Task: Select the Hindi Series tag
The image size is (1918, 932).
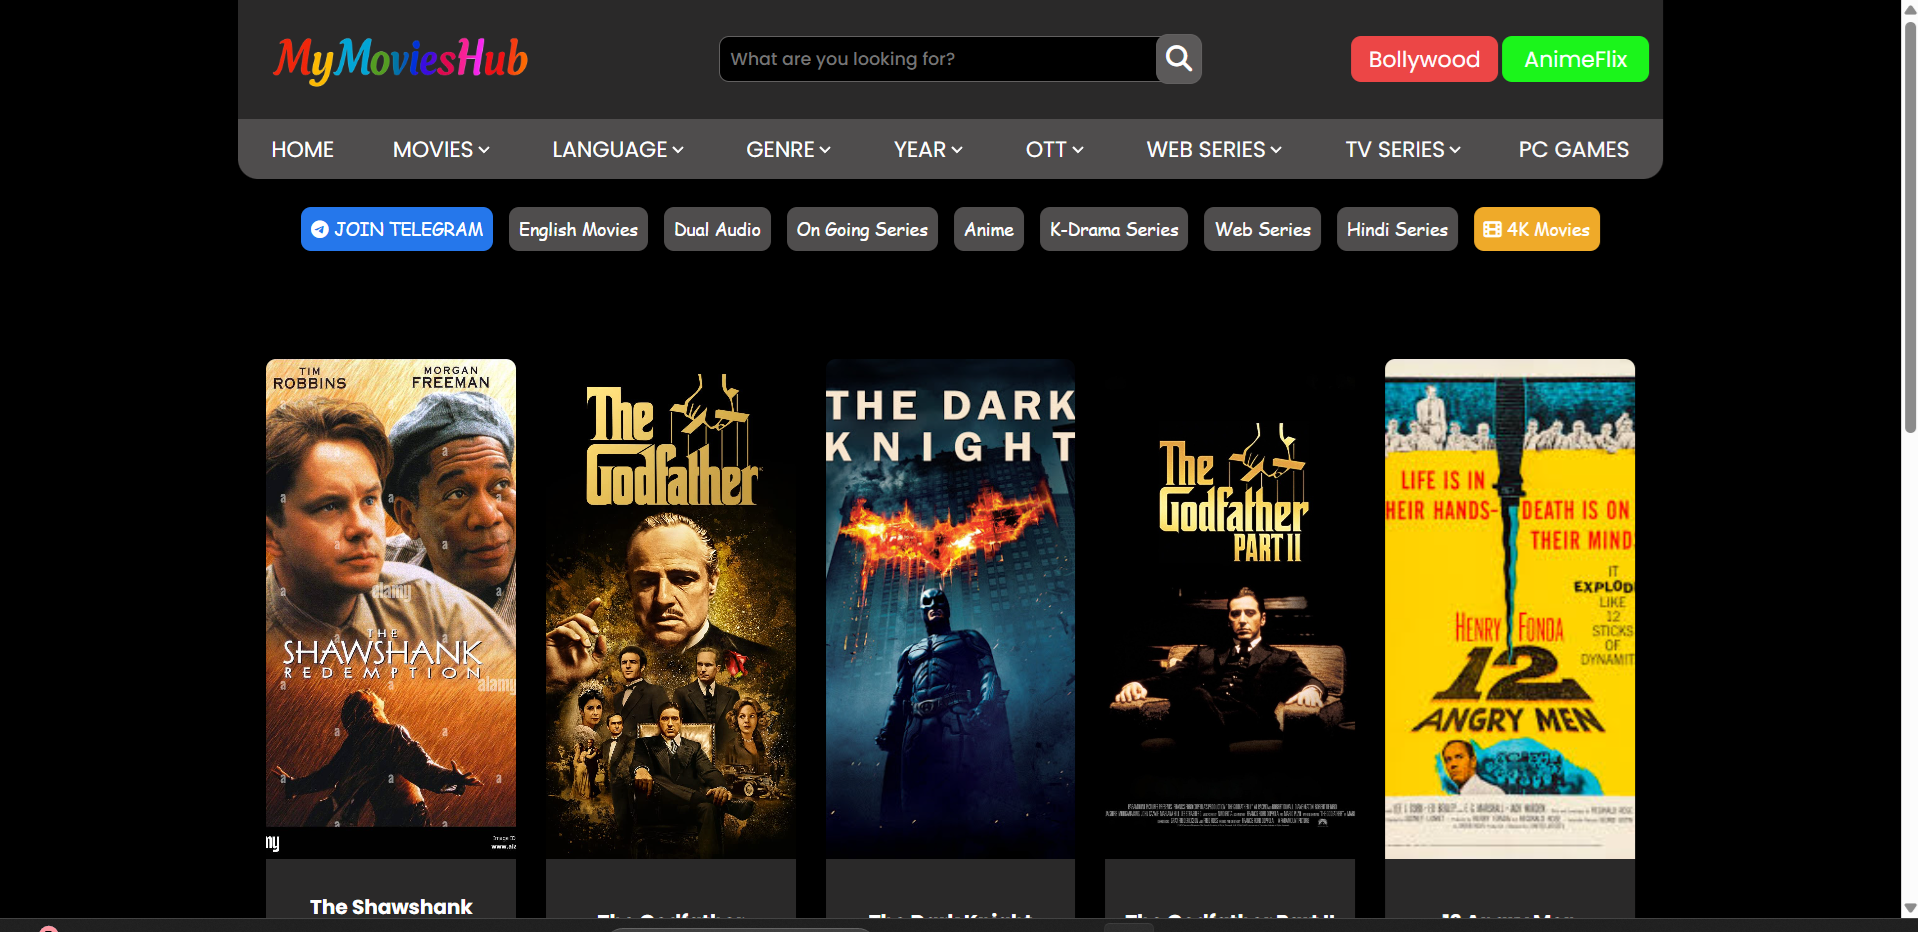Action: (1397, 229)
